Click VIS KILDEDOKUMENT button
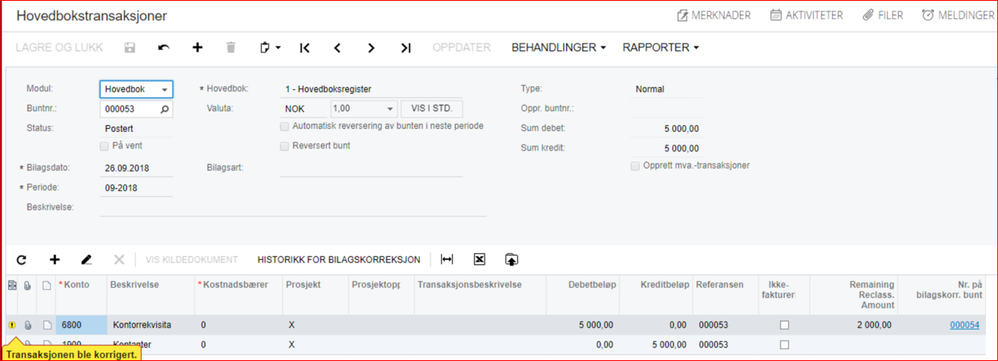998x361 pixels. coord(192,260)
